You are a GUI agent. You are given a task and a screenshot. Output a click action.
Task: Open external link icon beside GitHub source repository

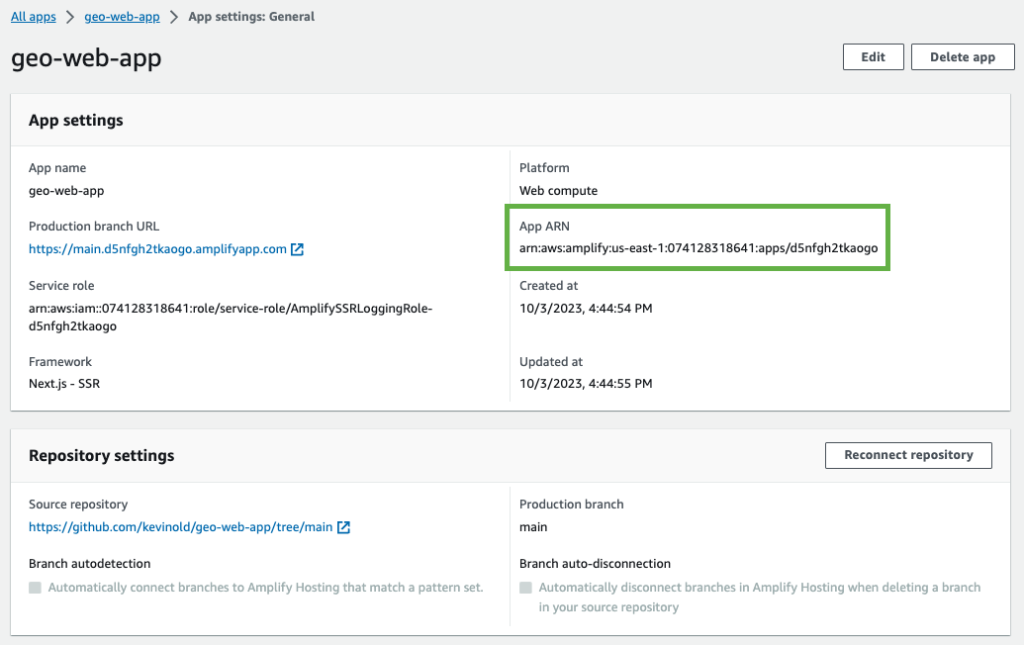[x=344, y=527]
